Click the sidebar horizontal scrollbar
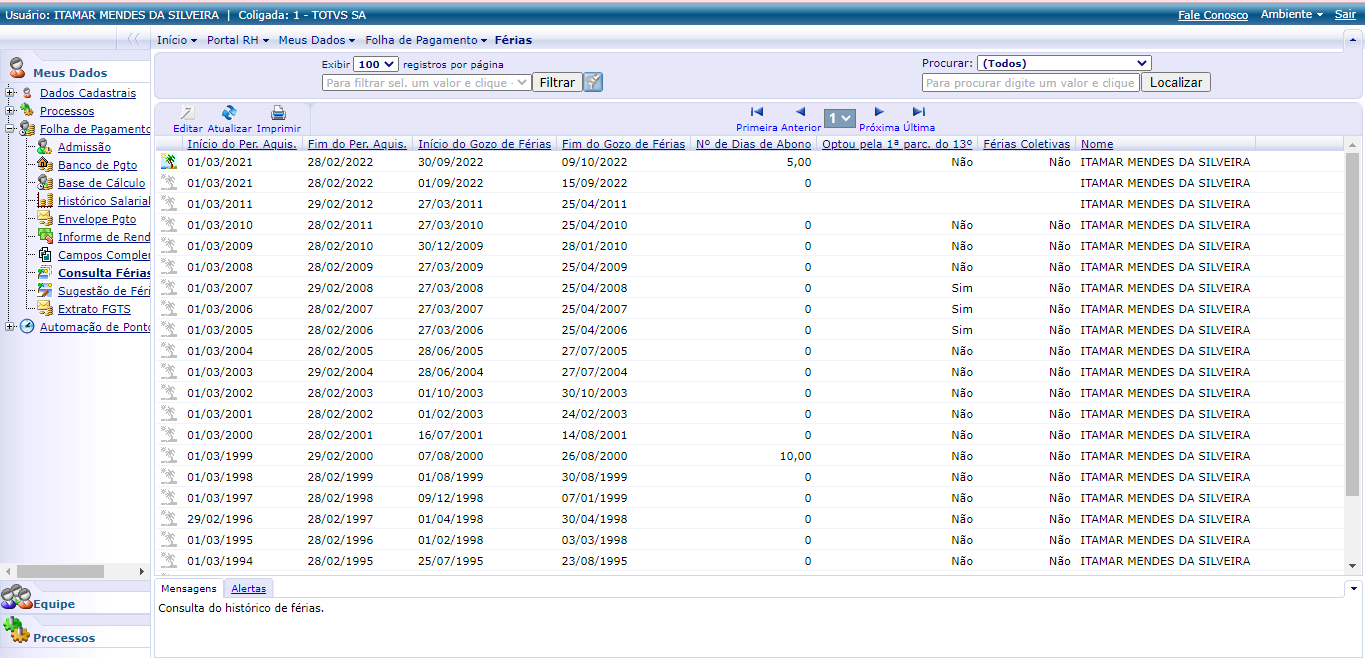The image size is (1365, 659). pyautogui.click(x=60, y=571)
